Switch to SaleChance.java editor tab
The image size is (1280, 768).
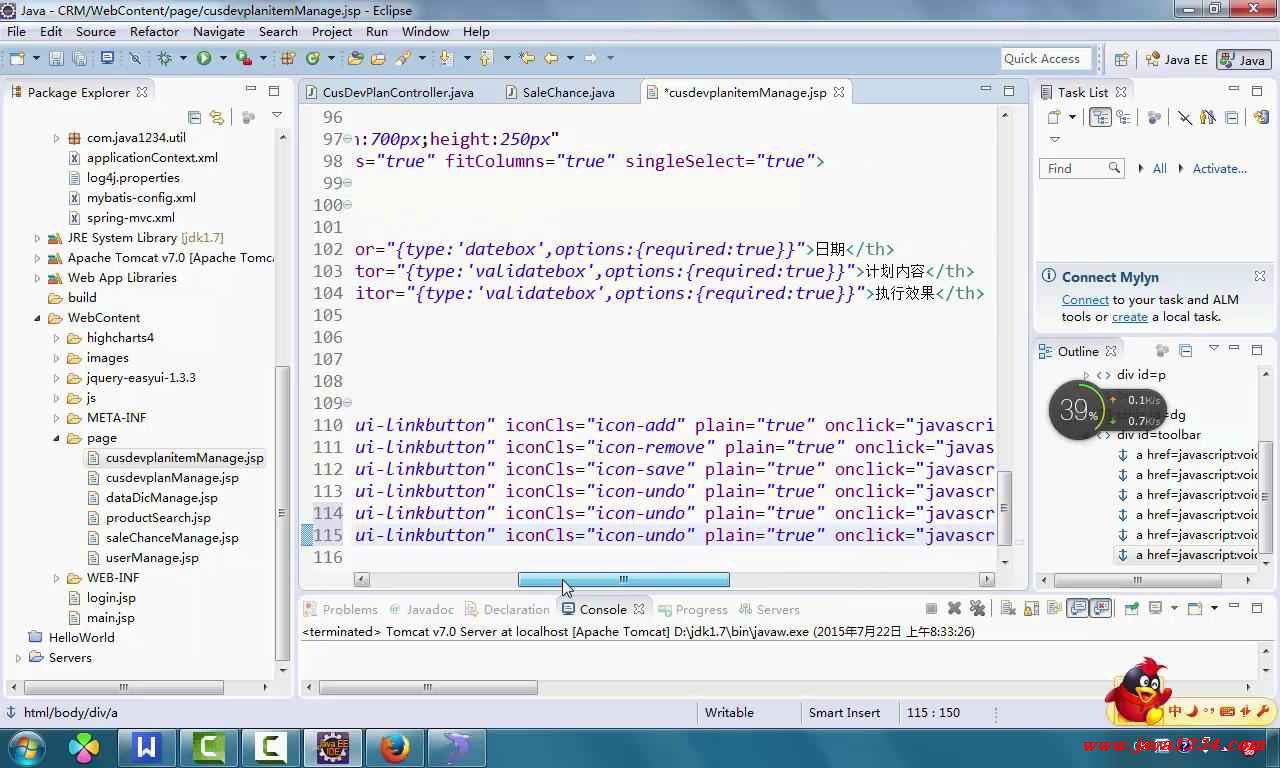point(568,92)
